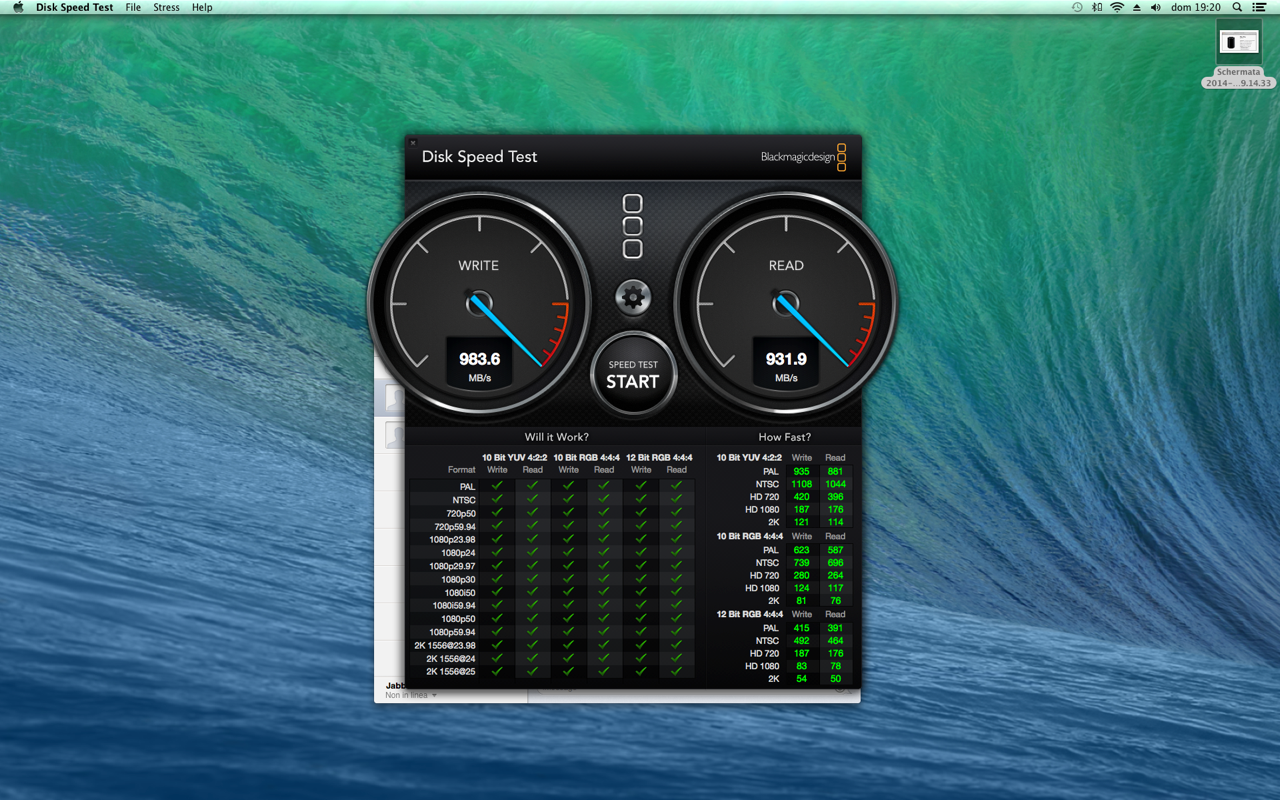Open the Time Machine menu bar icon
The image size is (1280, 800).
click(1077, 7)
